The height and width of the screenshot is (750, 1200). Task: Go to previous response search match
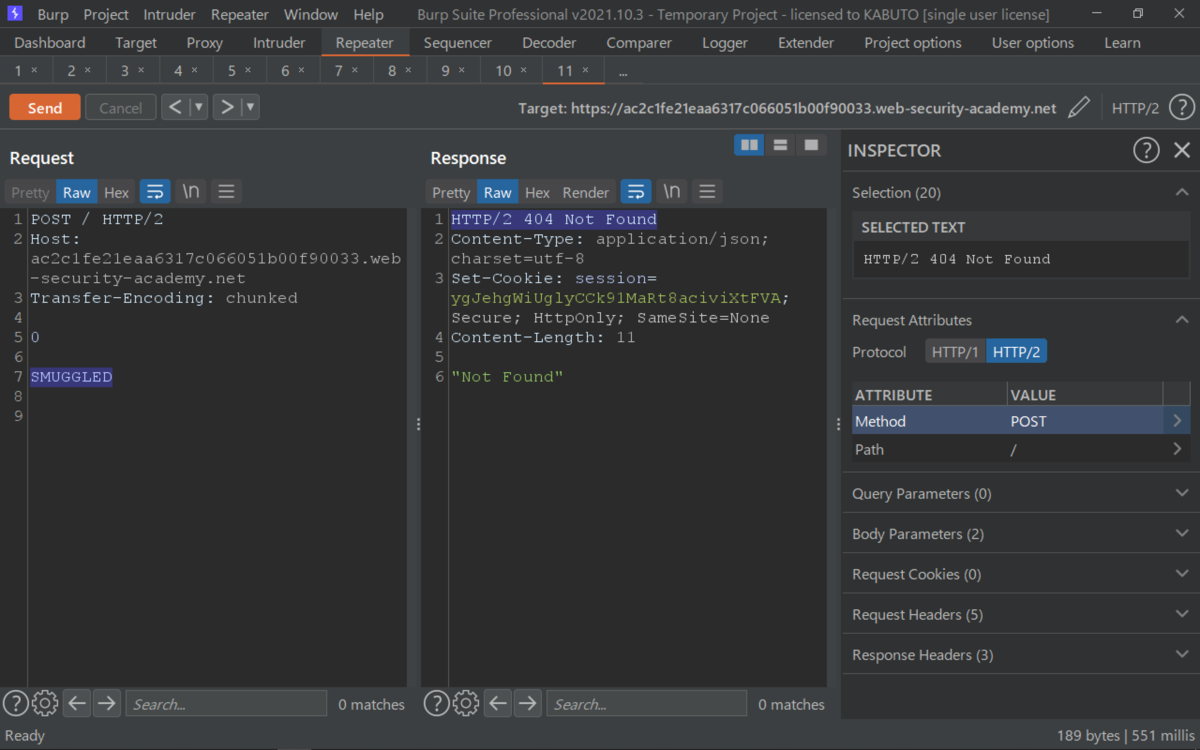[x=498, y=703]
